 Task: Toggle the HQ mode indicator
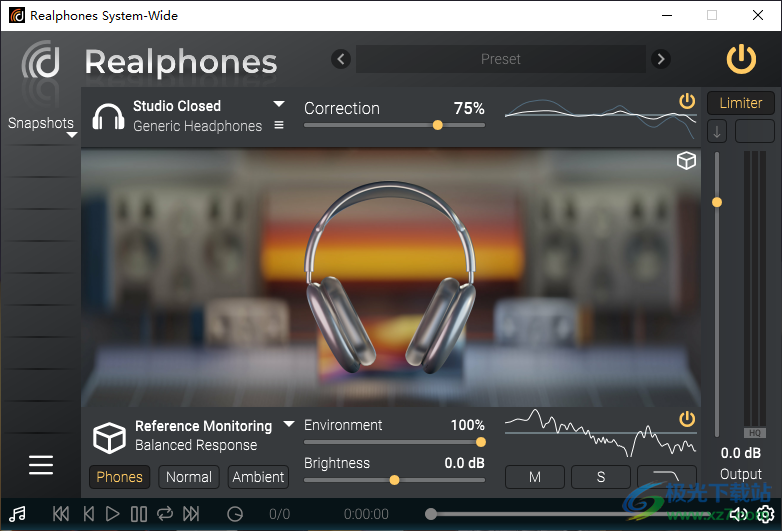tap(755, 433)
